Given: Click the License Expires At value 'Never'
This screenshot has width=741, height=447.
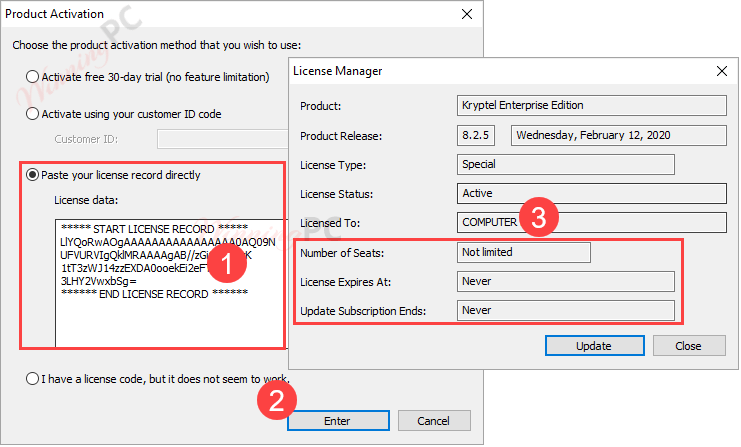Looking at the screenshot, I should [x=566, y=282].
